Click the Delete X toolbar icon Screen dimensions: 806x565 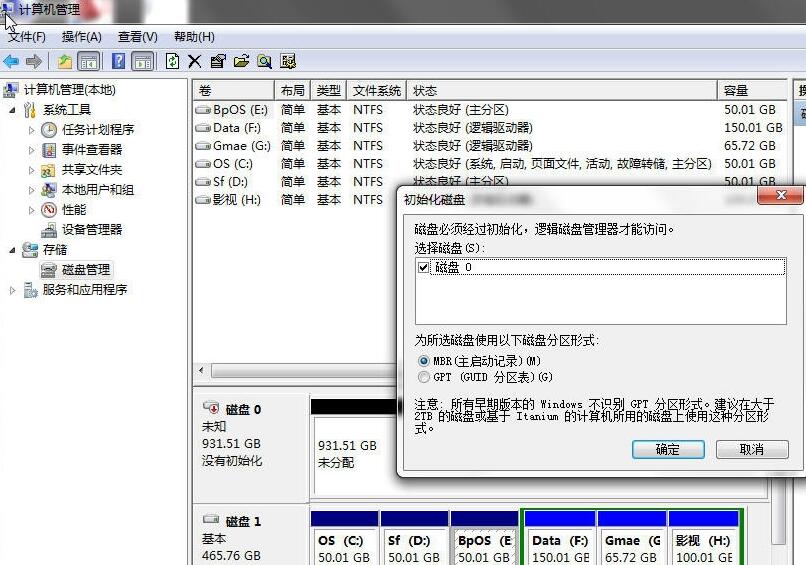[x=194, y=62]
